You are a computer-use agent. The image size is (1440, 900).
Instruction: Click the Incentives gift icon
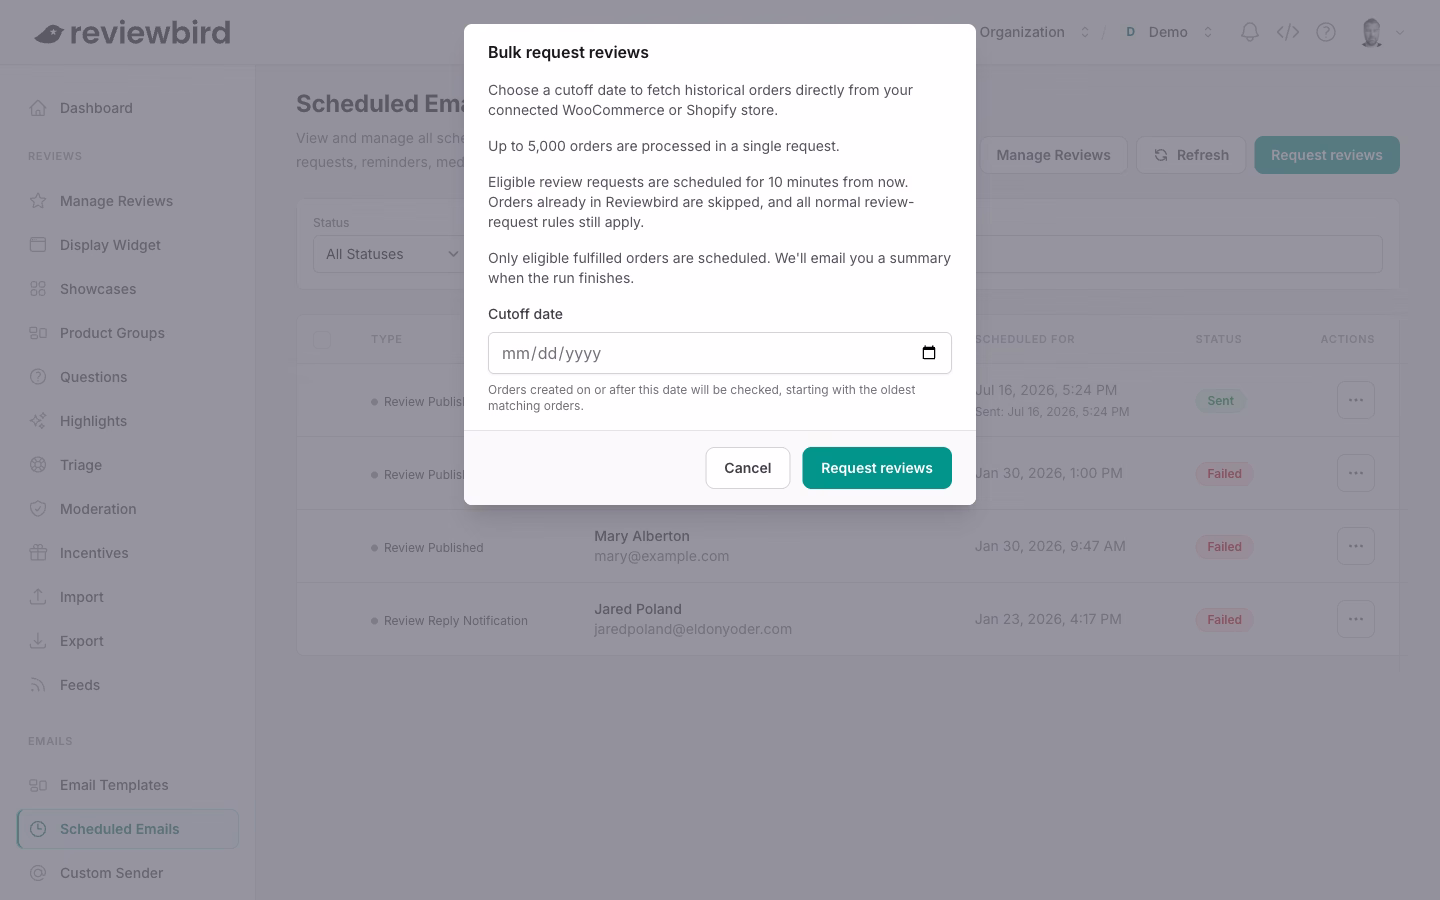coord(38,553)
